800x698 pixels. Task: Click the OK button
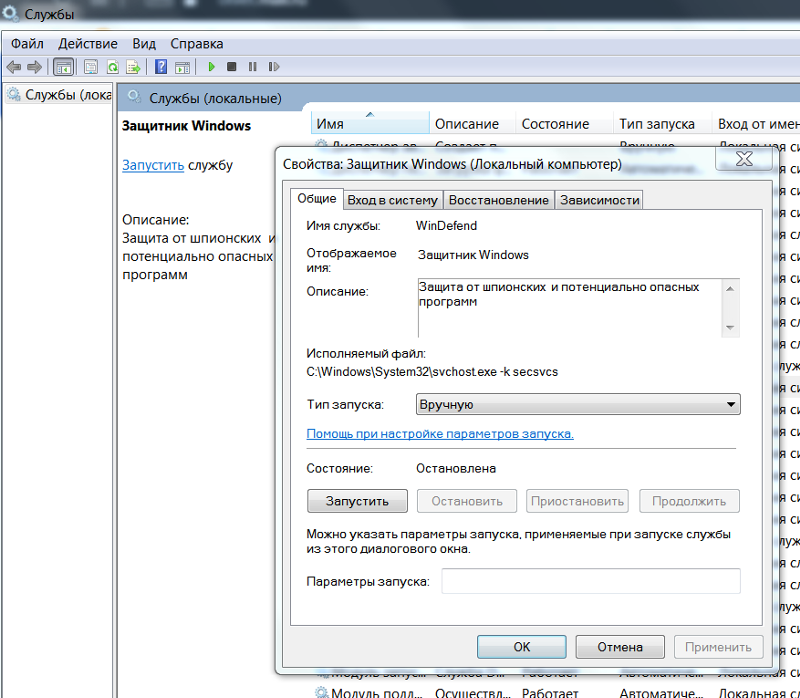click(521, 647)
